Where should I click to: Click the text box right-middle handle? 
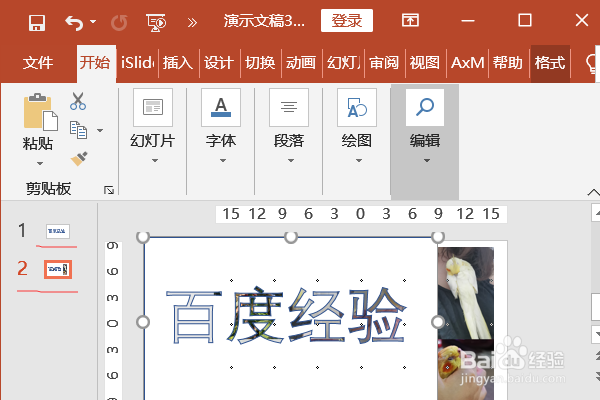coord(438,322)
